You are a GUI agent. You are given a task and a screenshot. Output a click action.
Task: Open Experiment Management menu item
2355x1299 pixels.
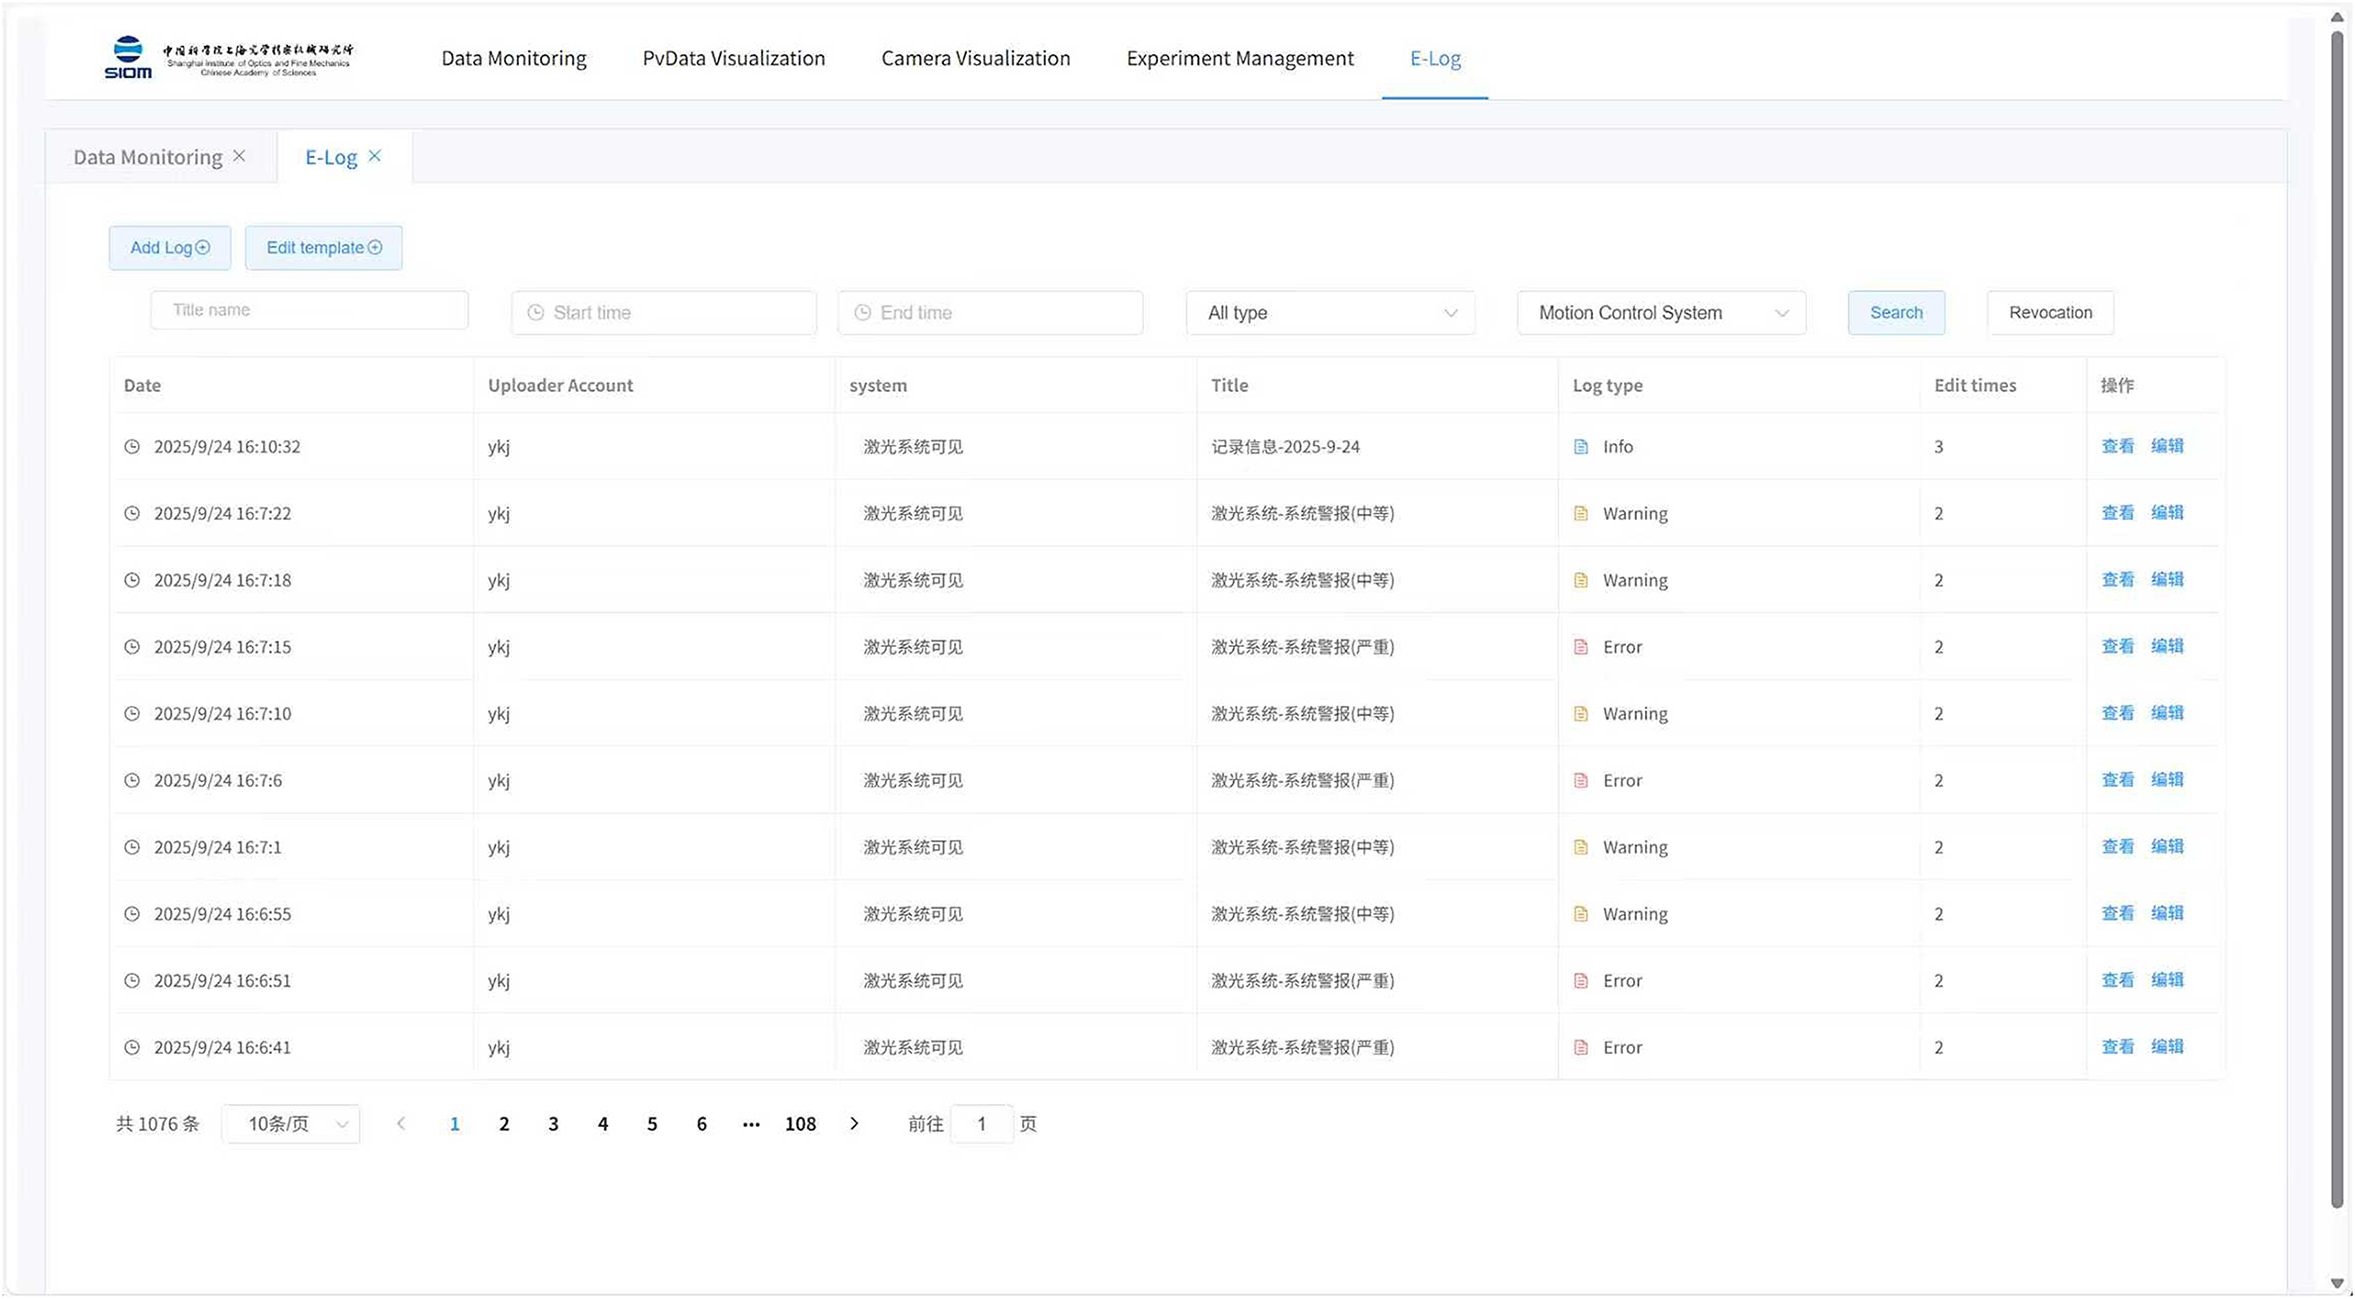[x=1240, y=58]
